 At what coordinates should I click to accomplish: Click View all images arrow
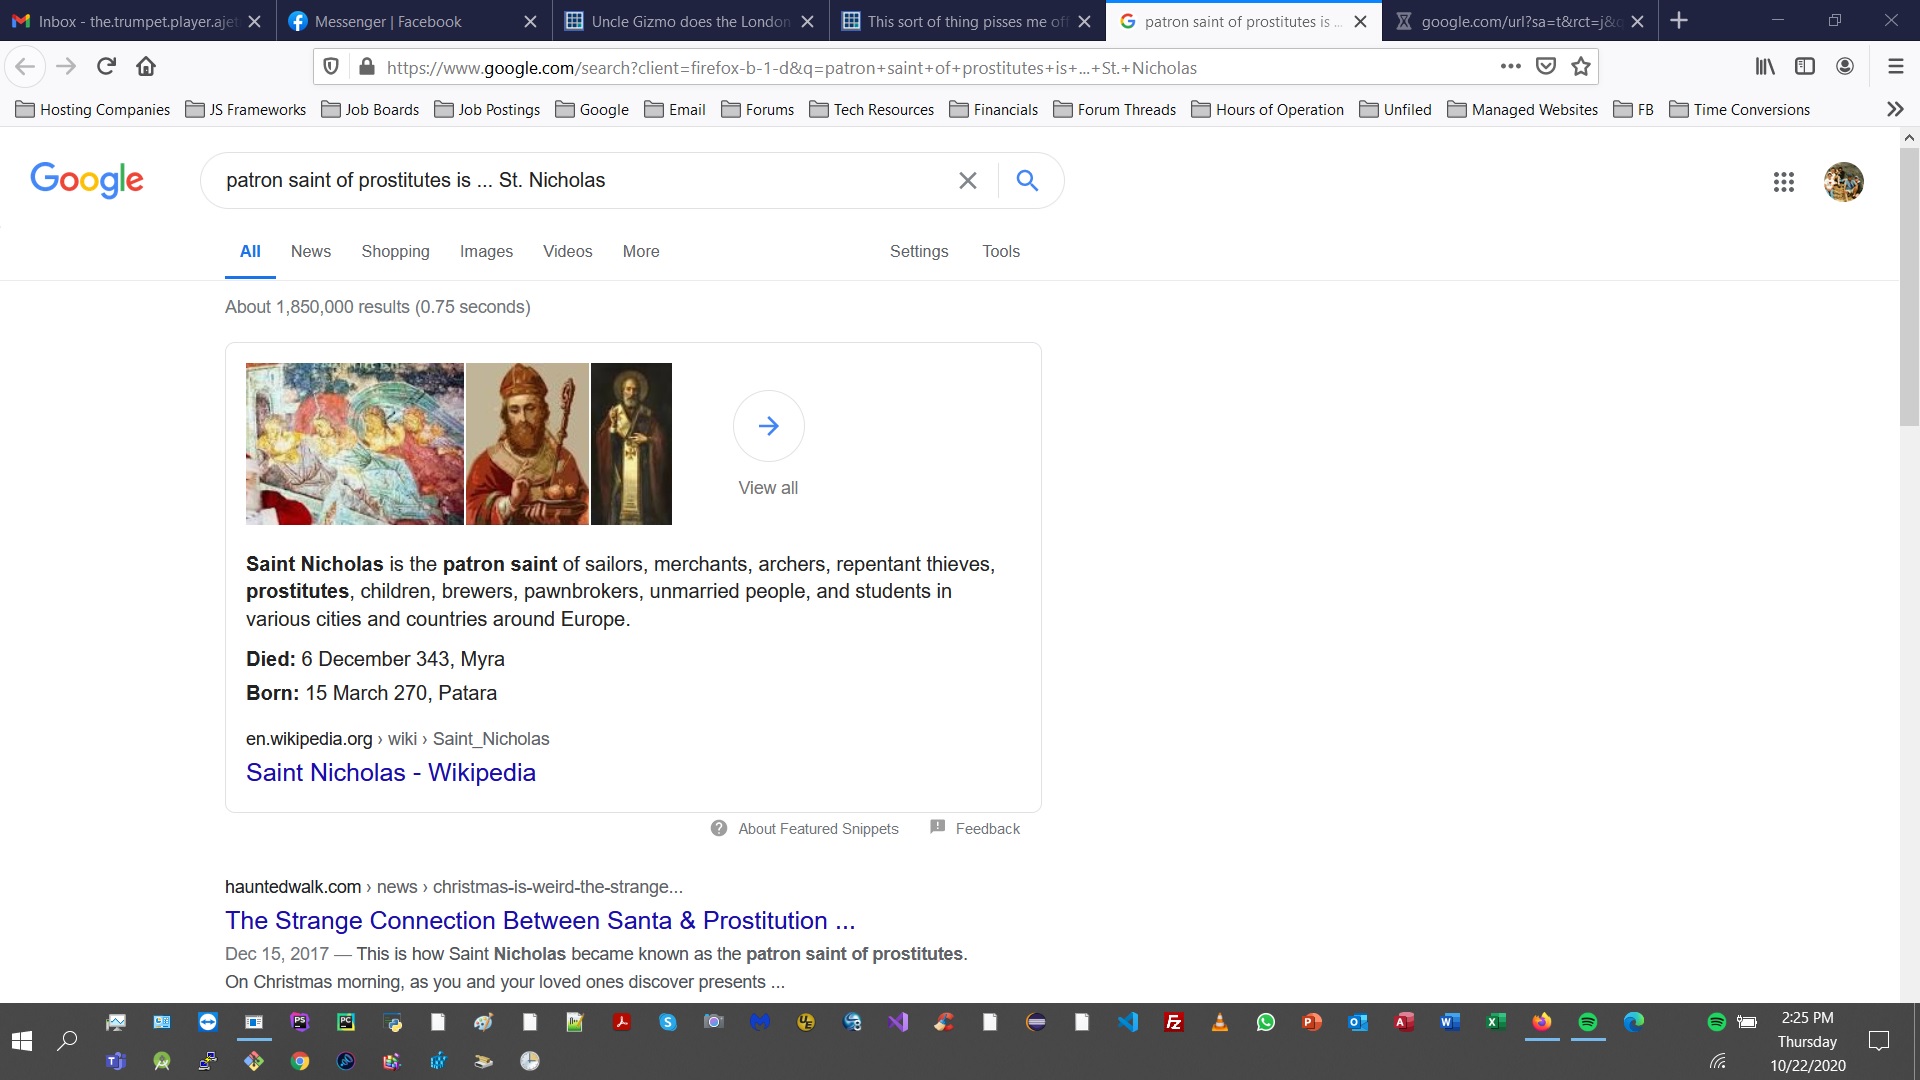(768, 426)
